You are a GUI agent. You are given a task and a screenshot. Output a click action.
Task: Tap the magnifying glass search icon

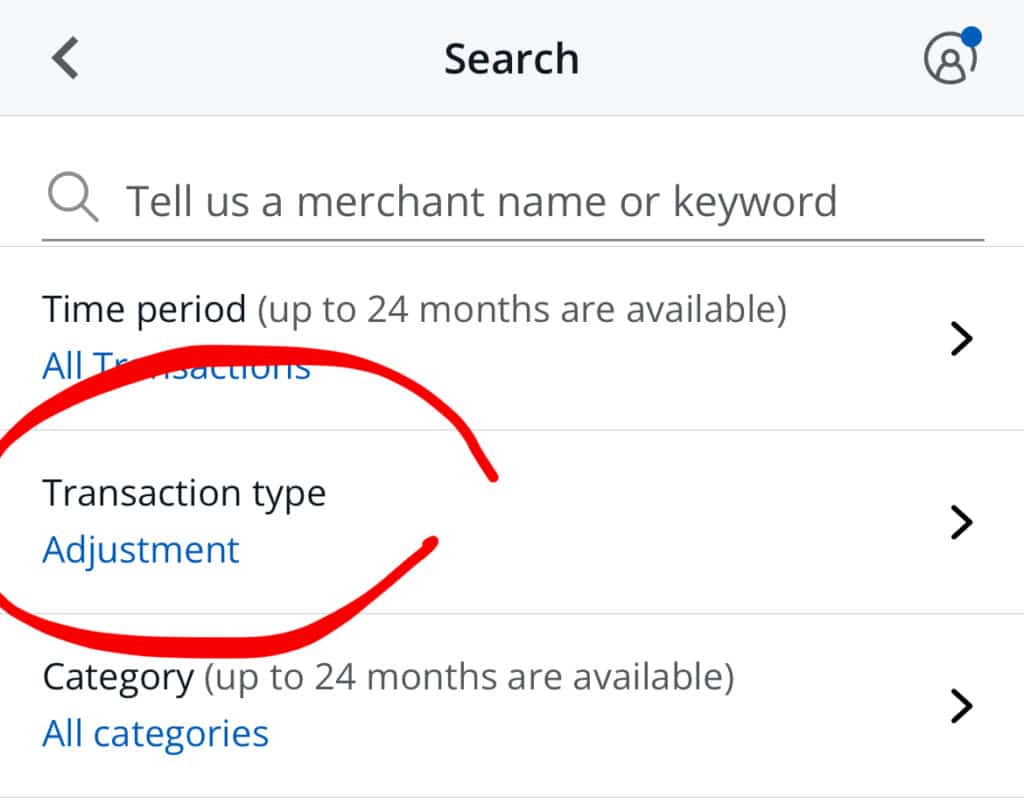(73, 197)
